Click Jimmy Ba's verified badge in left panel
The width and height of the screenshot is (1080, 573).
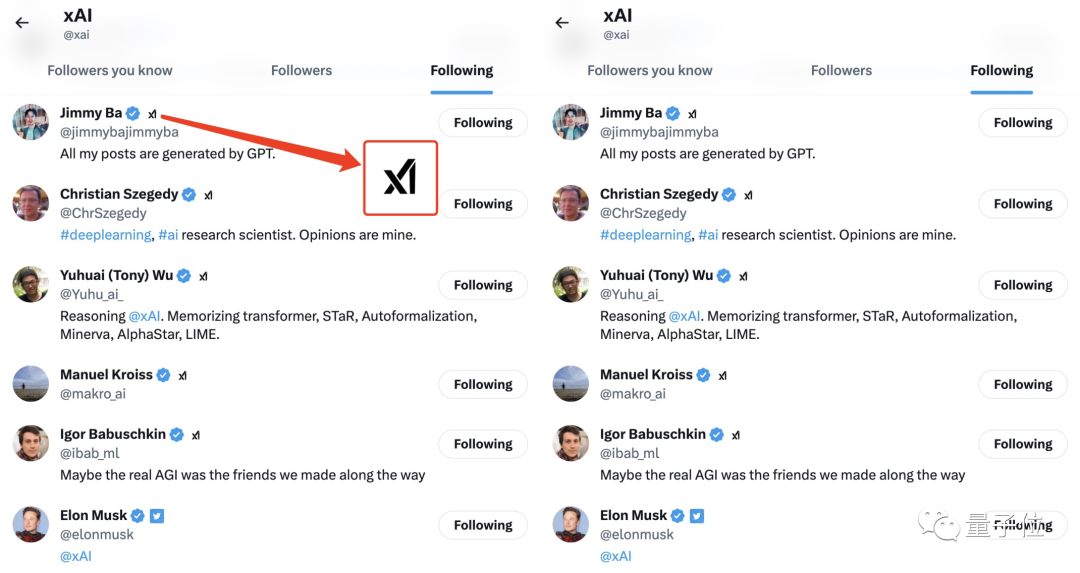[133, 114]
